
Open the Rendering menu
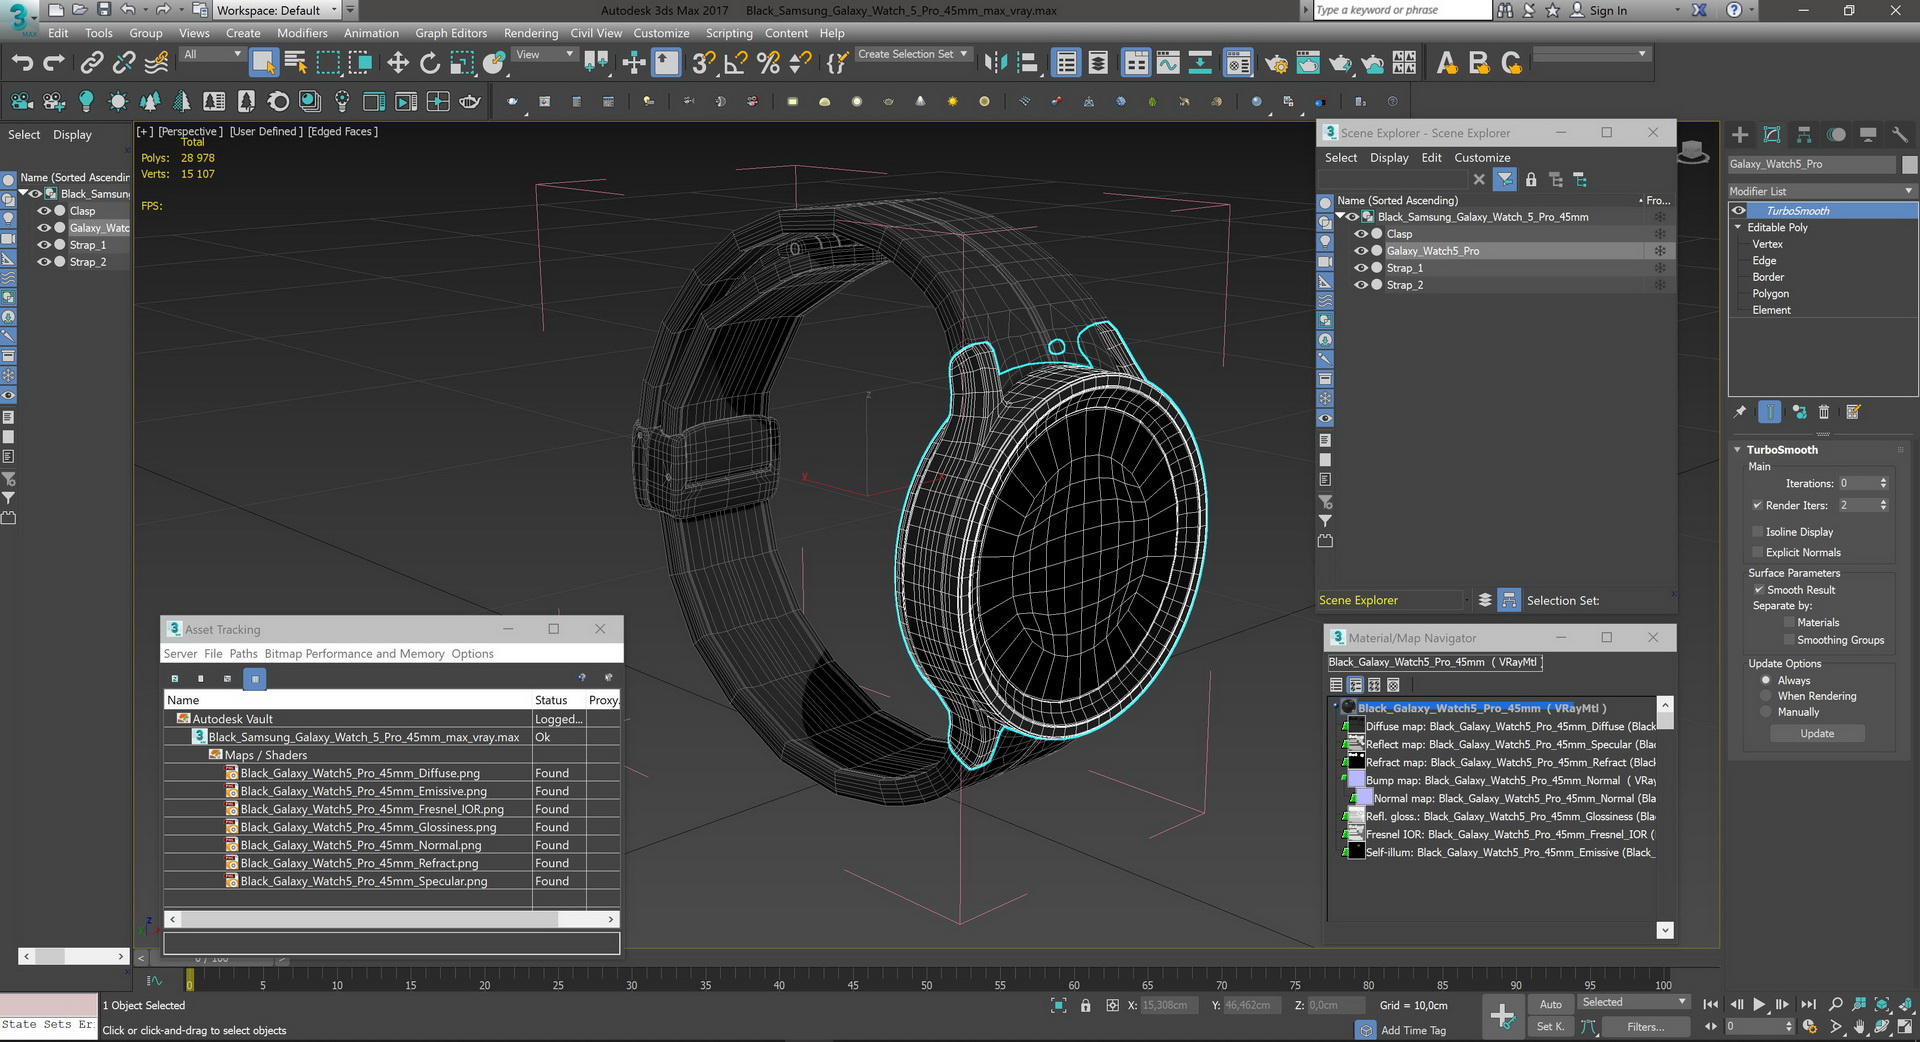pos(531,33)
